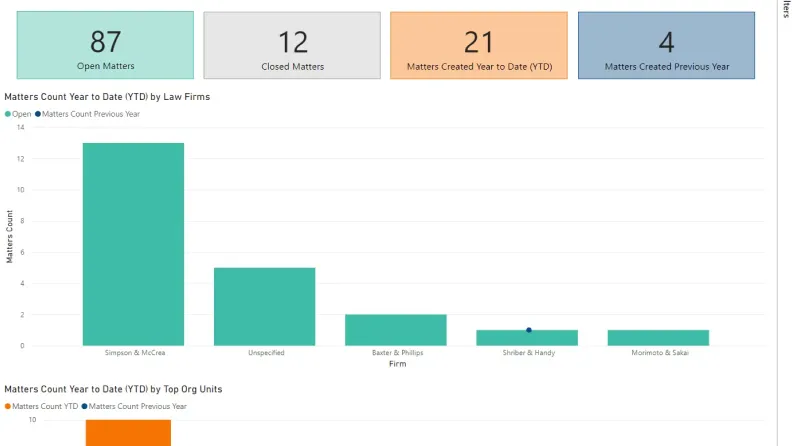This screenshot has width=792, height=446.
Task: Click the Matters Count by Law Firms chart title
Action: coord(107,97)
